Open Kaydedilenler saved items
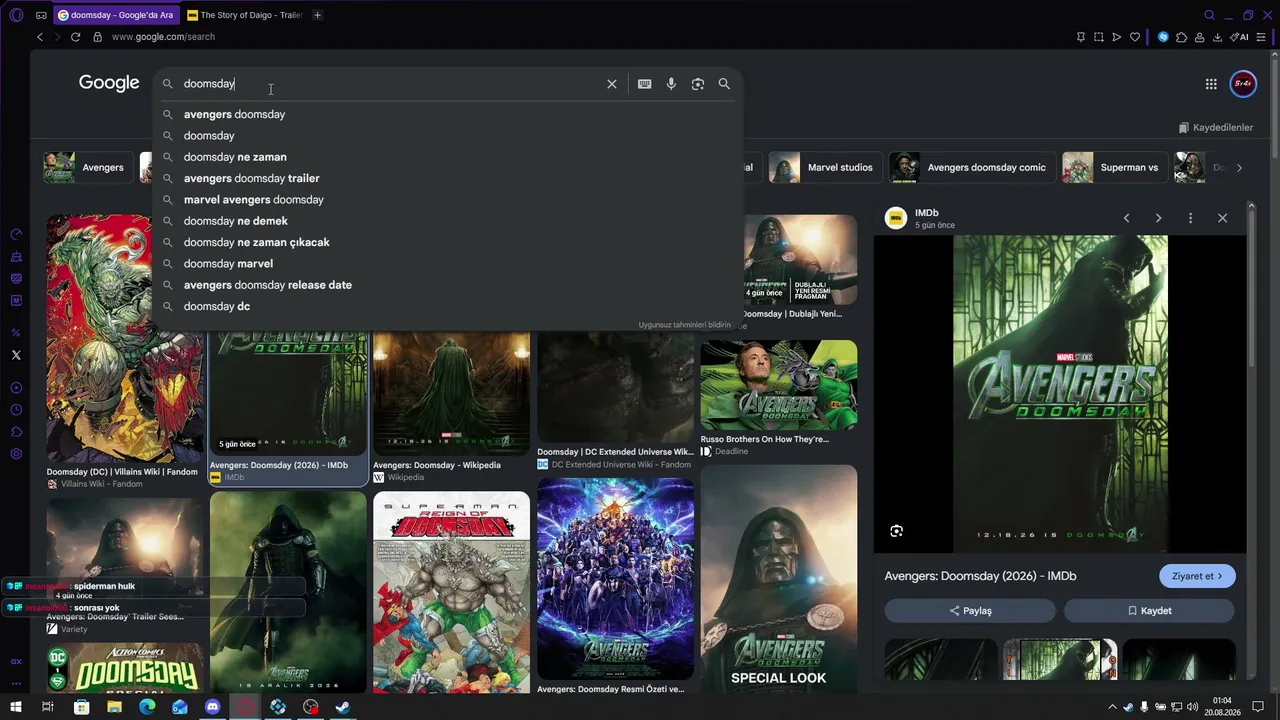This screenshot has width=1280, height=720. [1216, 128]
